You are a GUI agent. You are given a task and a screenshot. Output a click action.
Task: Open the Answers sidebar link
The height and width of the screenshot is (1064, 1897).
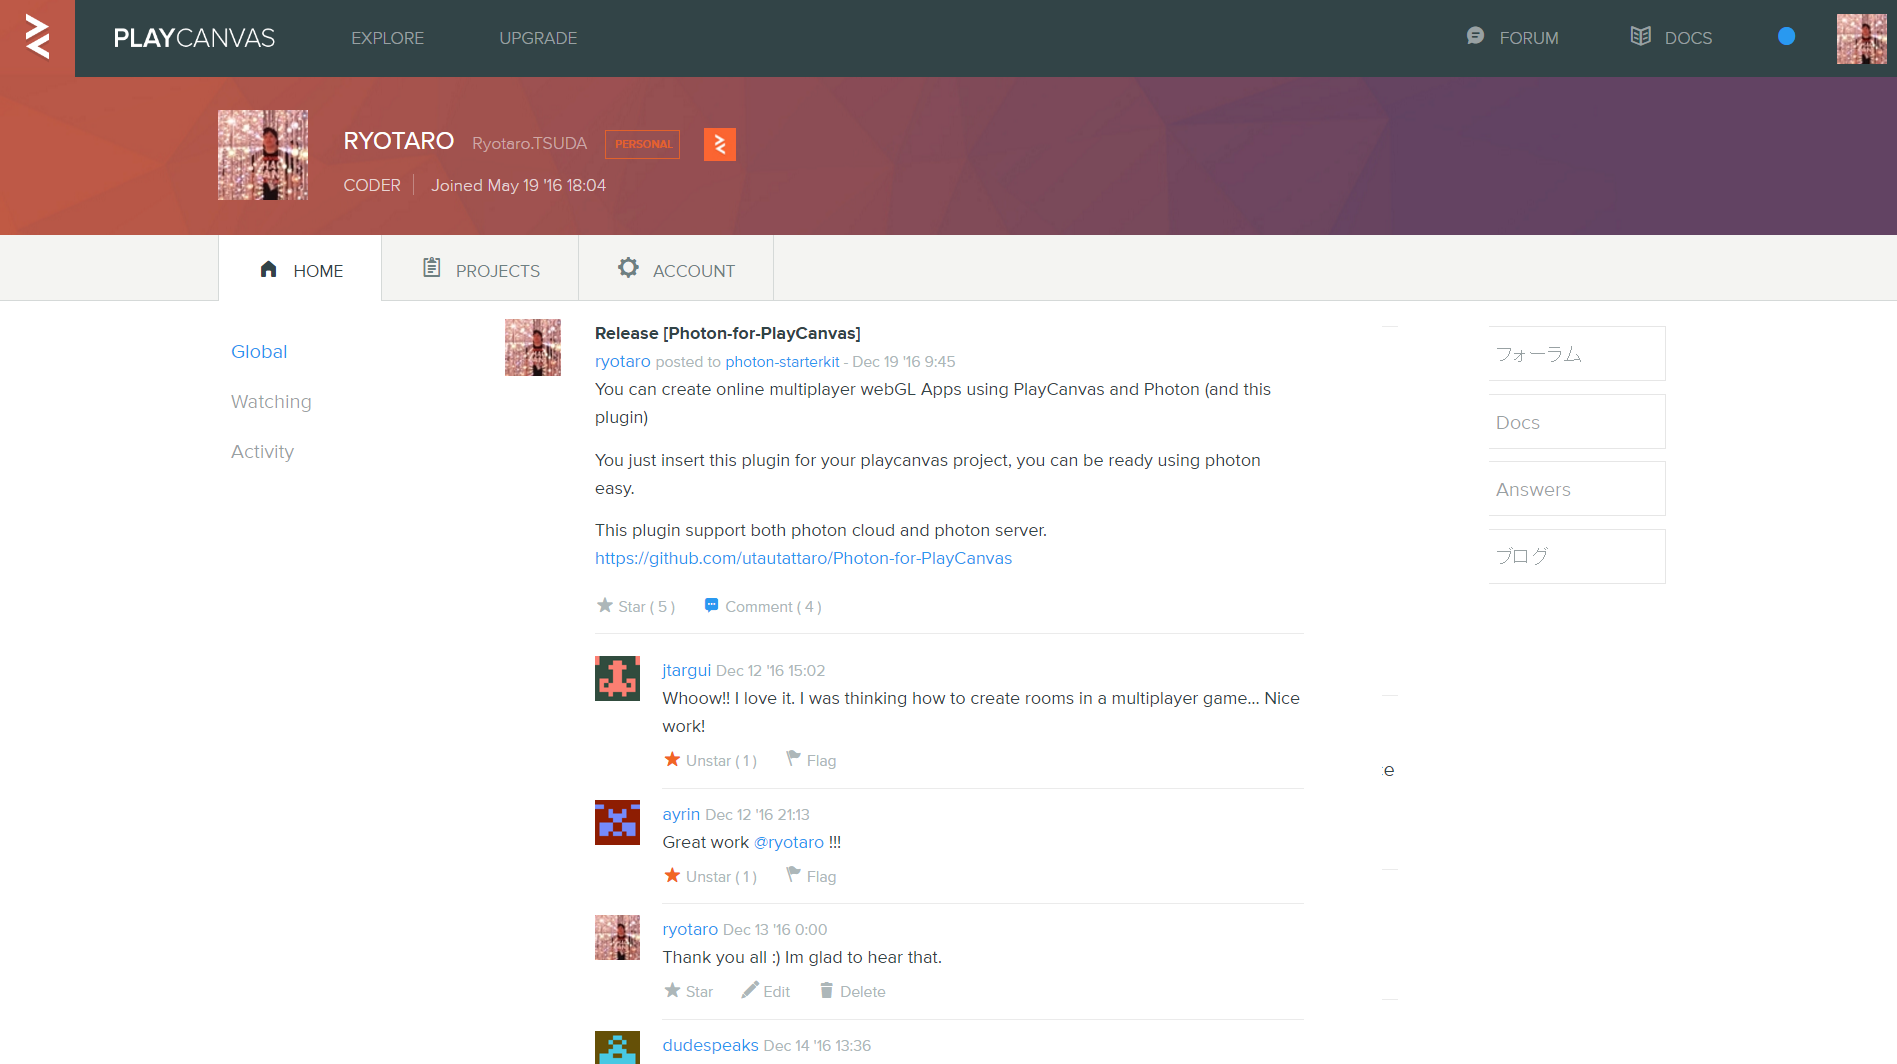pyautogui.click(x=1576, y=489)
